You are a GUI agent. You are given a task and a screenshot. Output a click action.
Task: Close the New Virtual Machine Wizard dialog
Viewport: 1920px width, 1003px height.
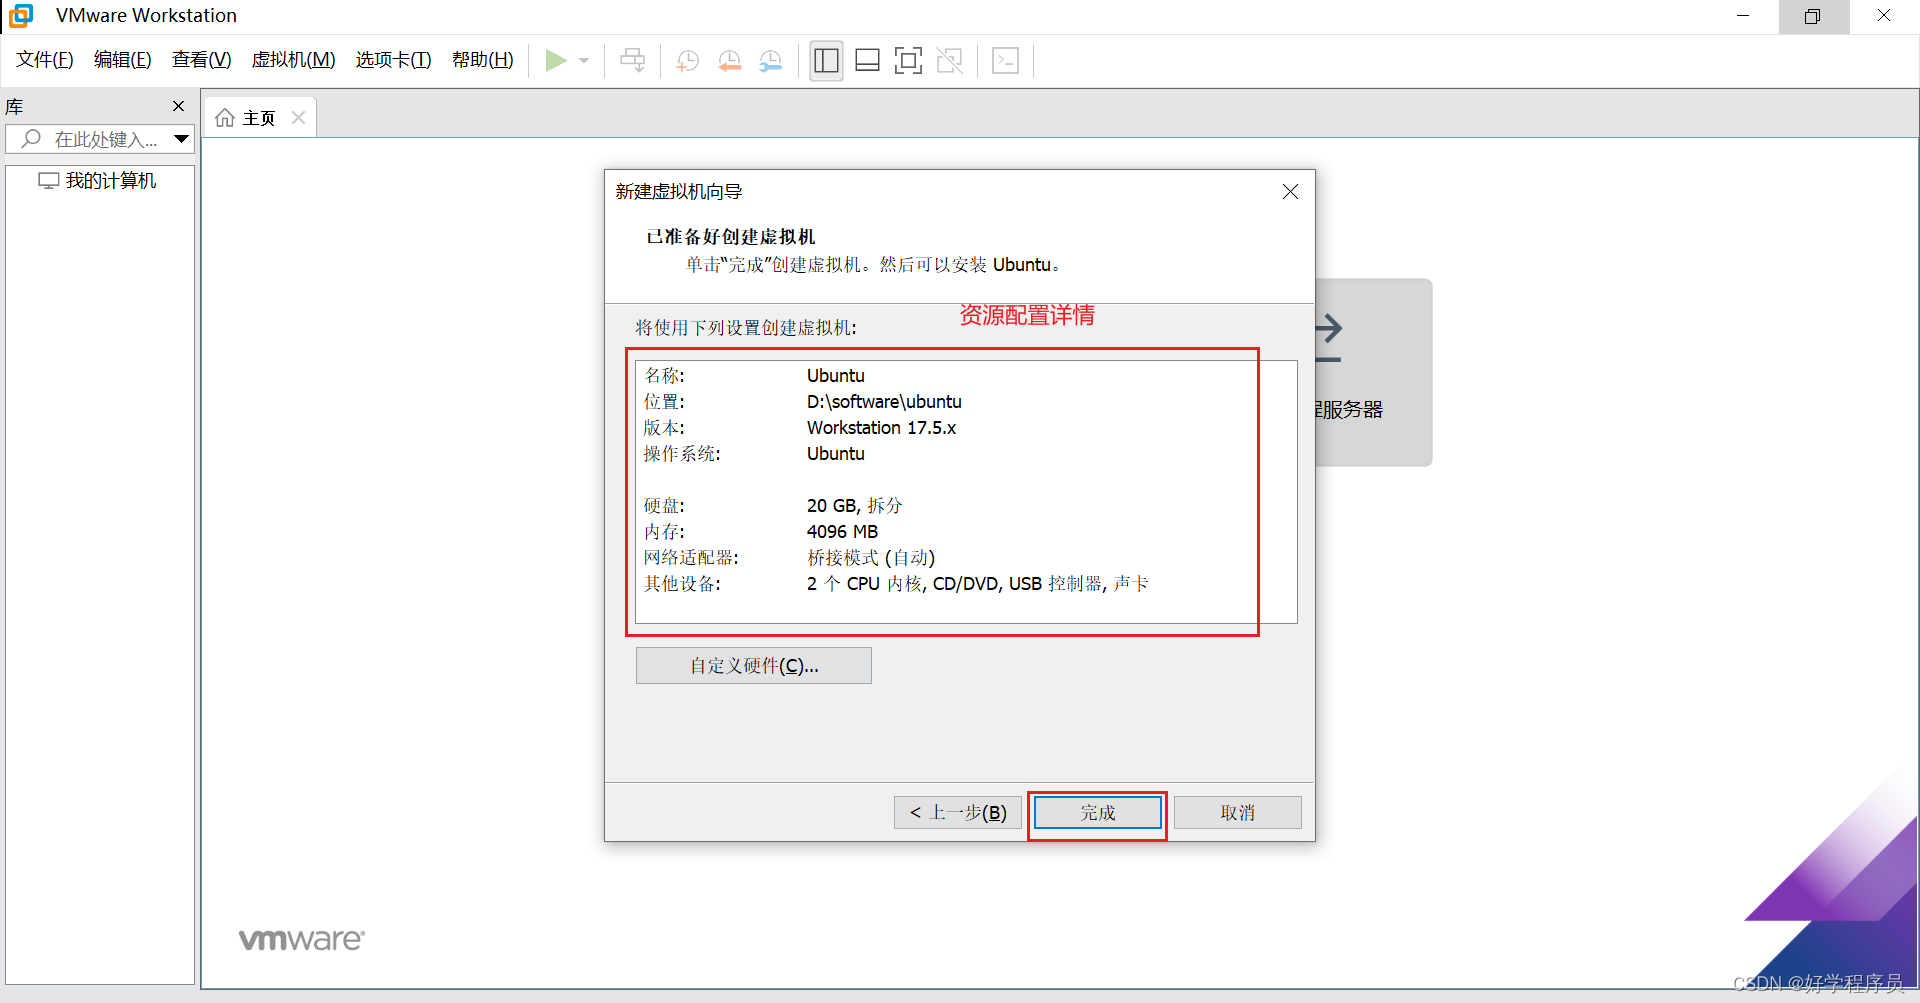(x=1290, y=192)
